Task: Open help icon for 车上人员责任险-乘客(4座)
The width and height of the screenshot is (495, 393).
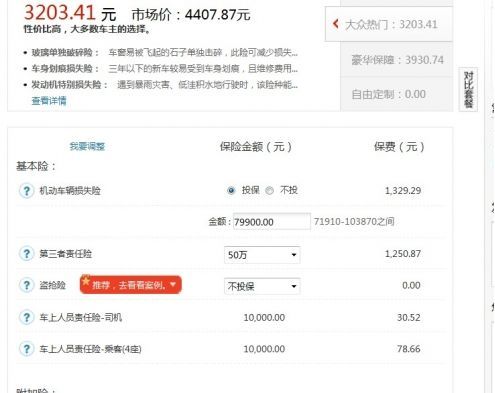Action: [x=26, y=349]
